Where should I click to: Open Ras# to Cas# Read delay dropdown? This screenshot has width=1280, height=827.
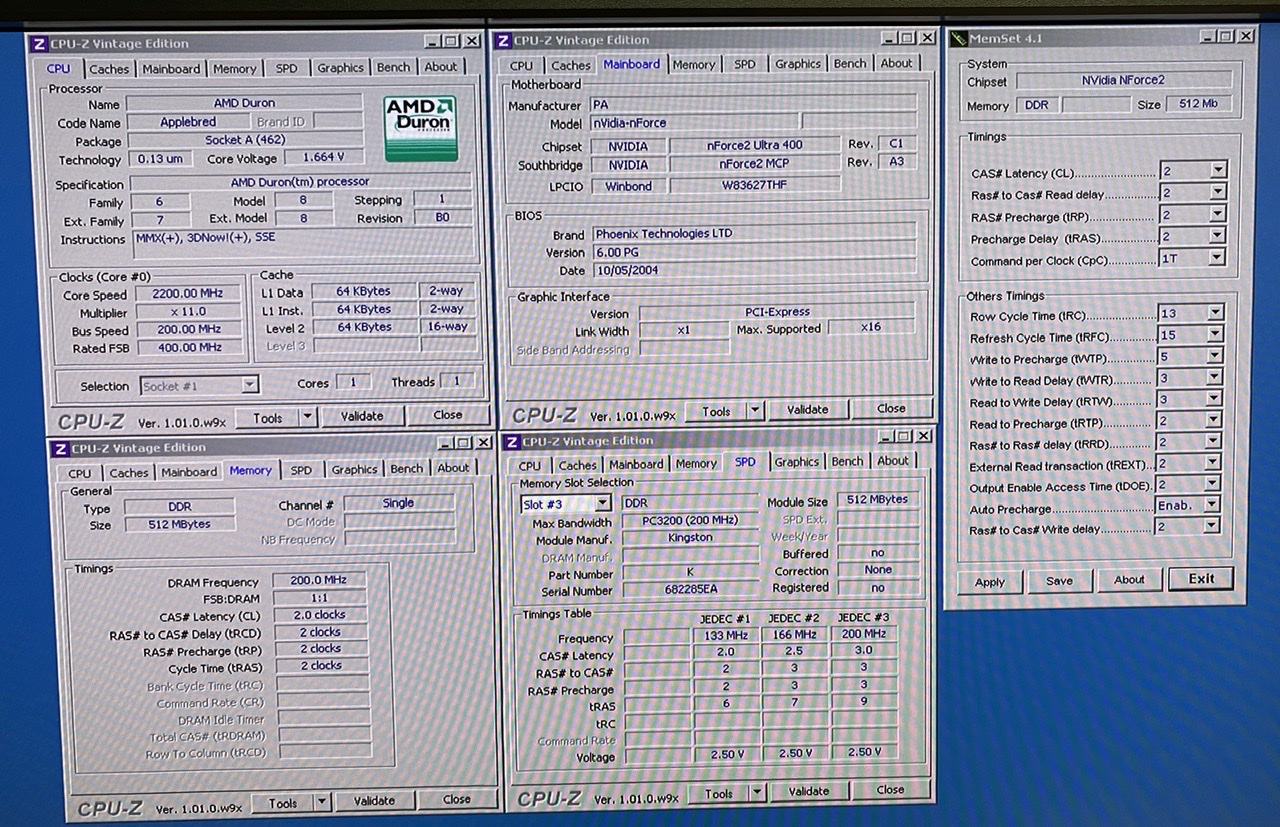pos(1217,193)
